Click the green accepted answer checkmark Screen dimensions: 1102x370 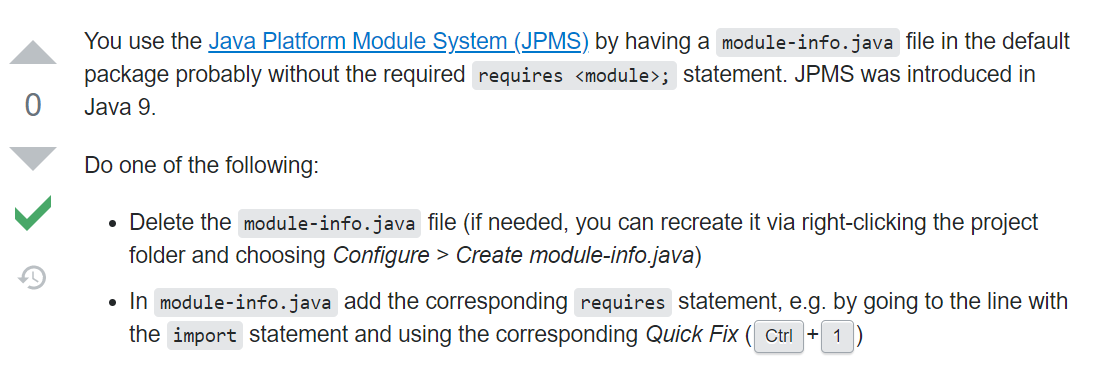pos(33,214)
